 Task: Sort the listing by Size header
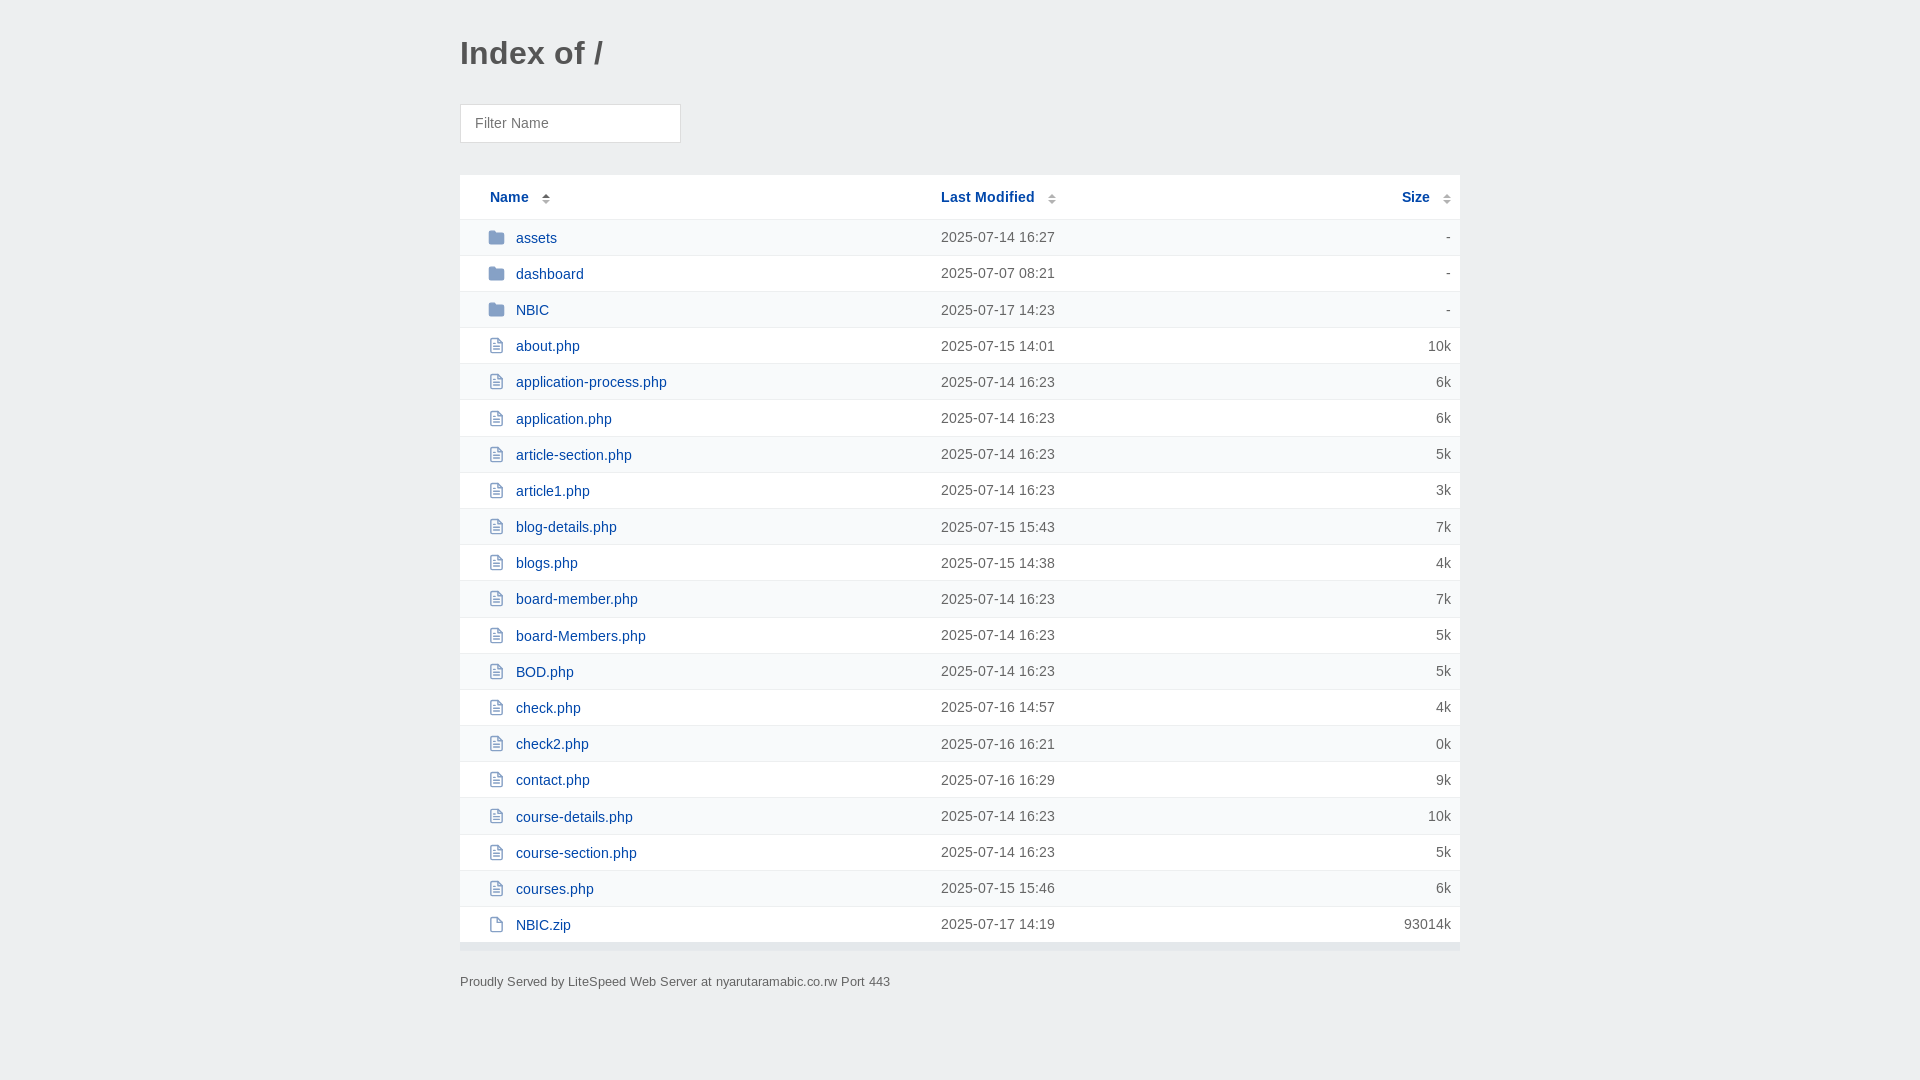[1415, 197]
